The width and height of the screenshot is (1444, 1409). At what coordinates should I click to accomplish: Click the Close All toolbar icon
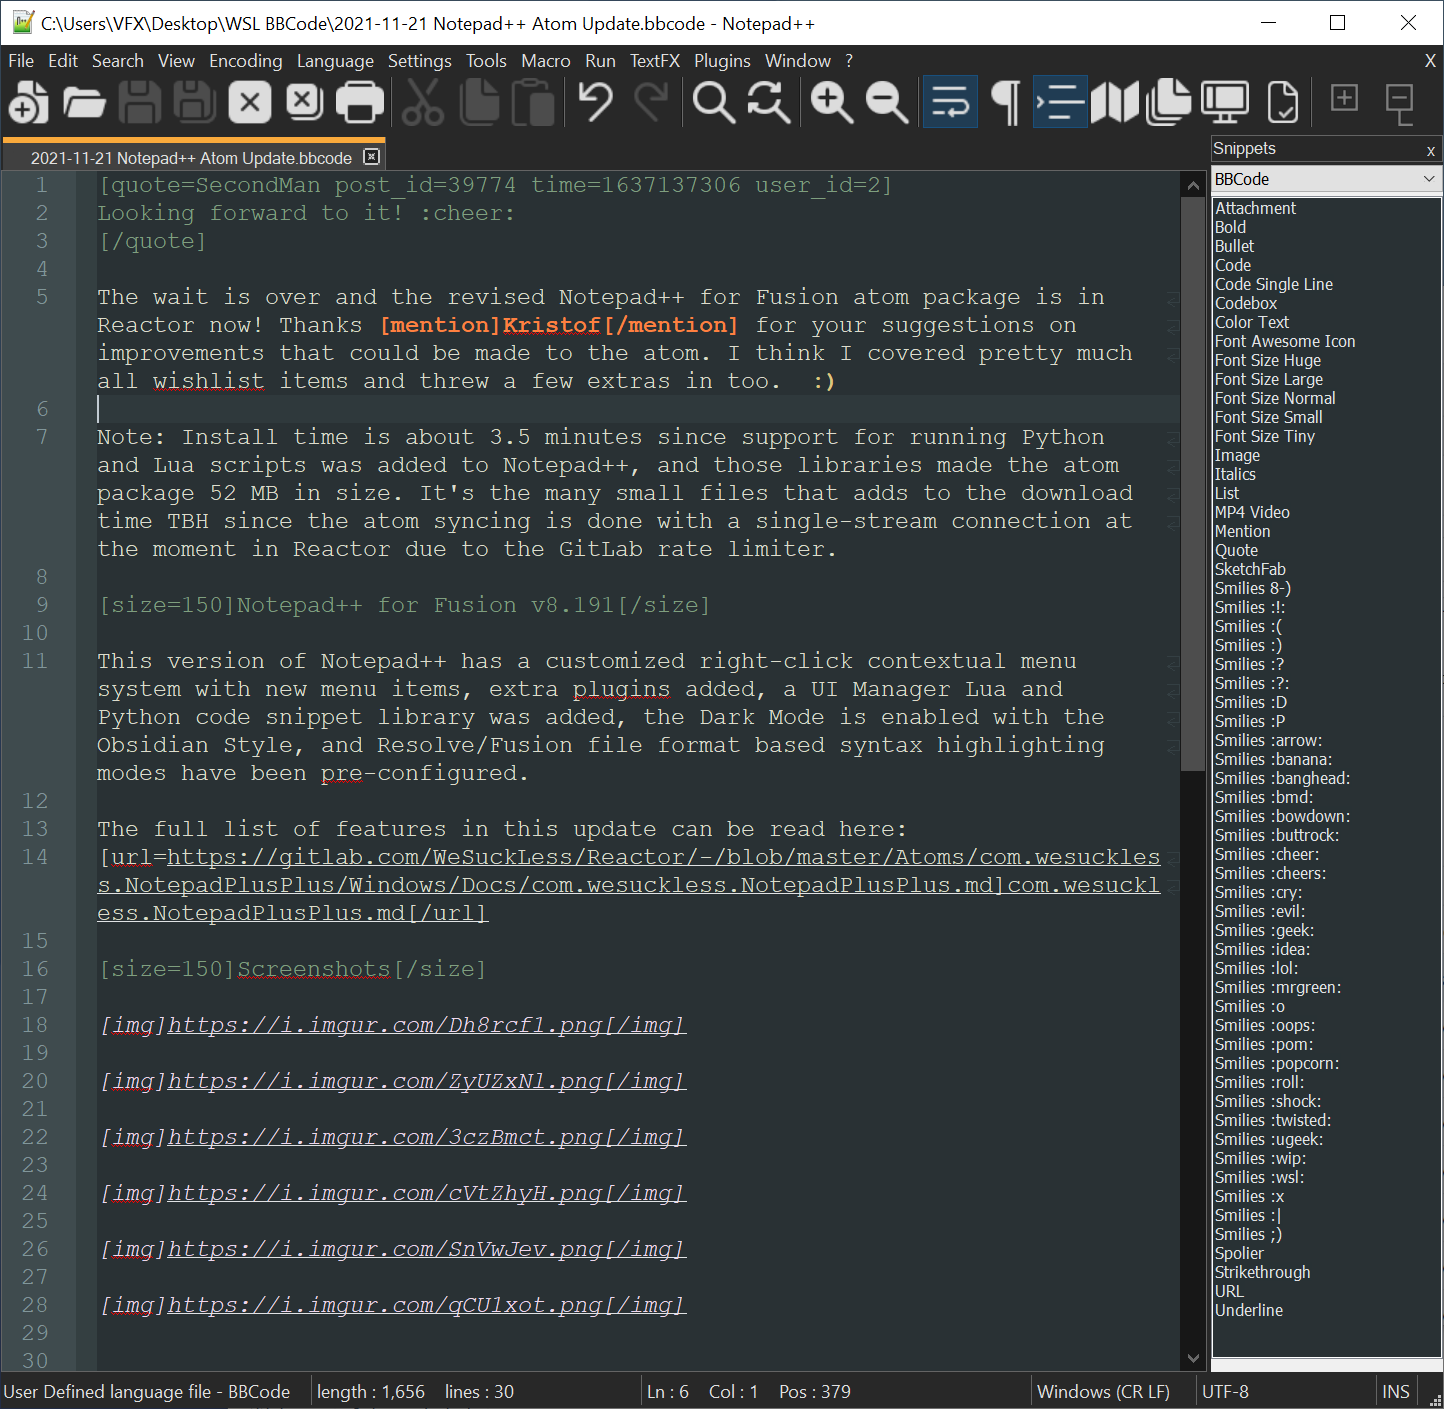(305, 102)
